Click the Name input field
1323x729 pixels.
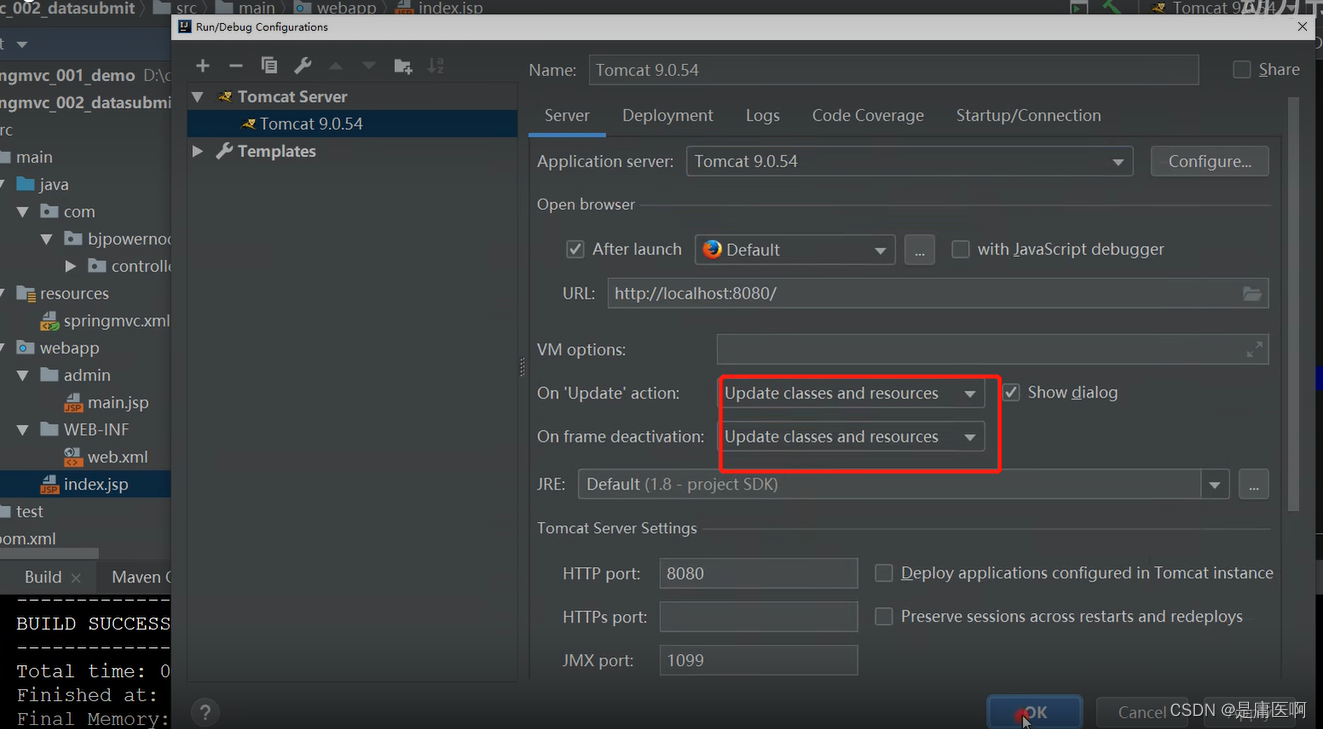pyautogui.click(x=893, y=70)
